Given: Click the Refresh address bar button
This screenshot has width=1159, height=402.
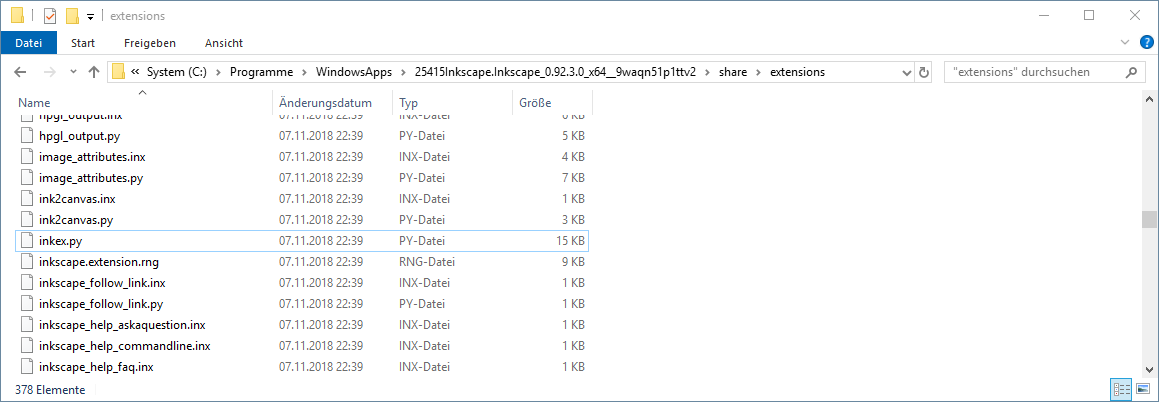Looking at the screenshot, I should (x=924, y=72).
